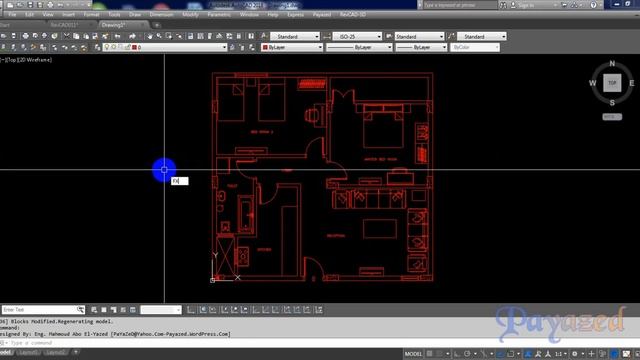Open the ByLayer linetype dropdown

tap(360, 47)
